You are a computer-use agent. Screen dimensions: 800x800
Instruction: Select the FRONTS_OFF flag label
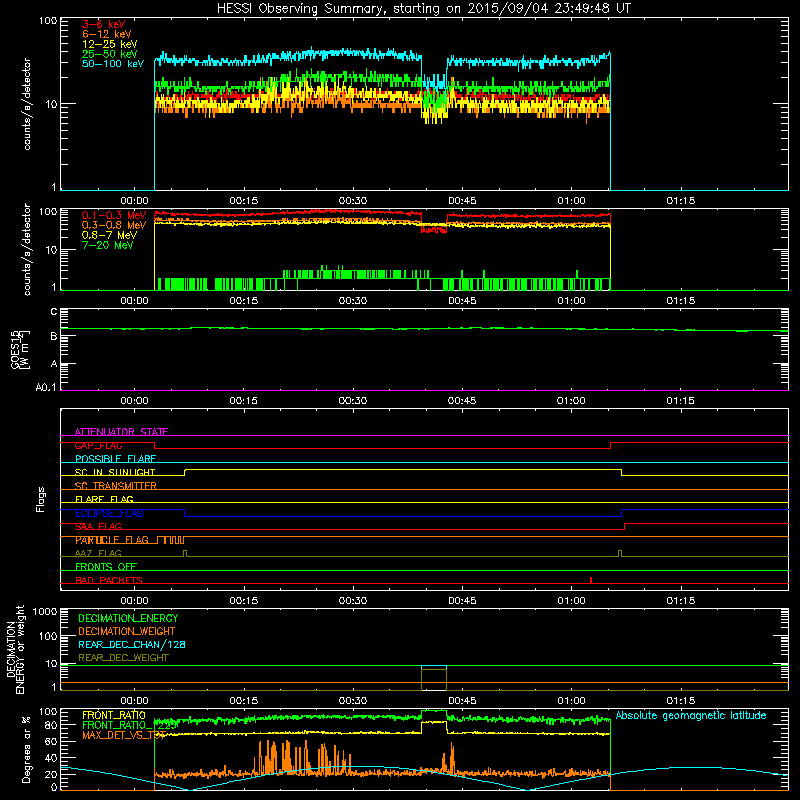coord(106,567)
